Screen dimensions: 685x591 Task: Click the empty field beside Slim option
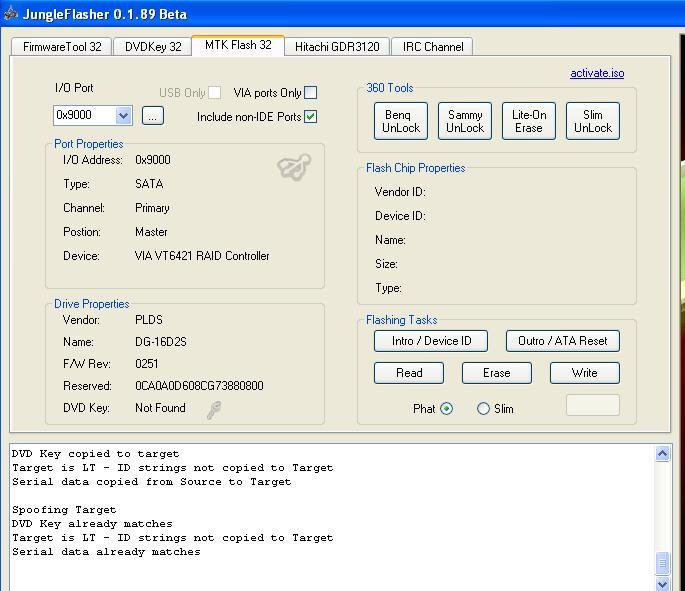click(592, 405)
